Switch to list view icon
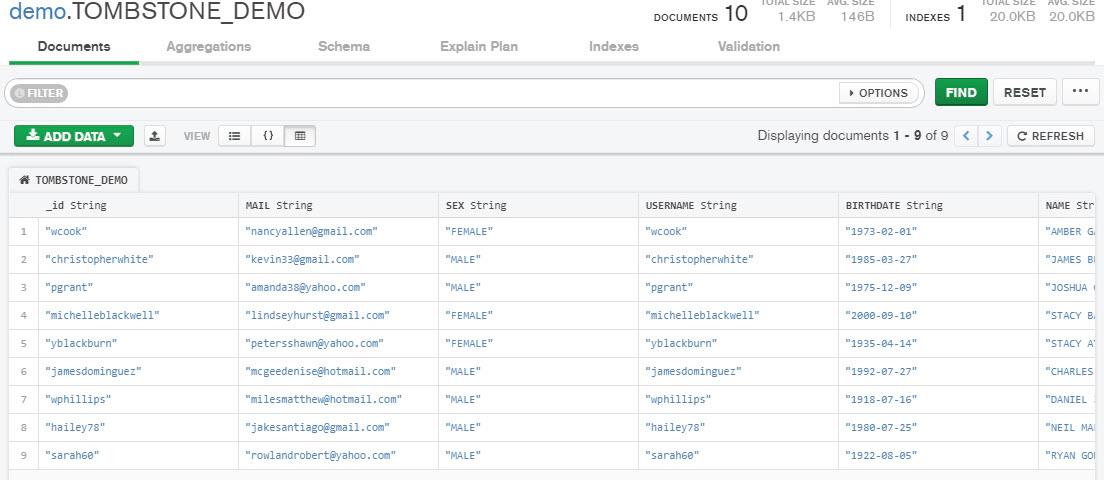The height and width of the screenshot is (480, 1104). coord(235,136)
